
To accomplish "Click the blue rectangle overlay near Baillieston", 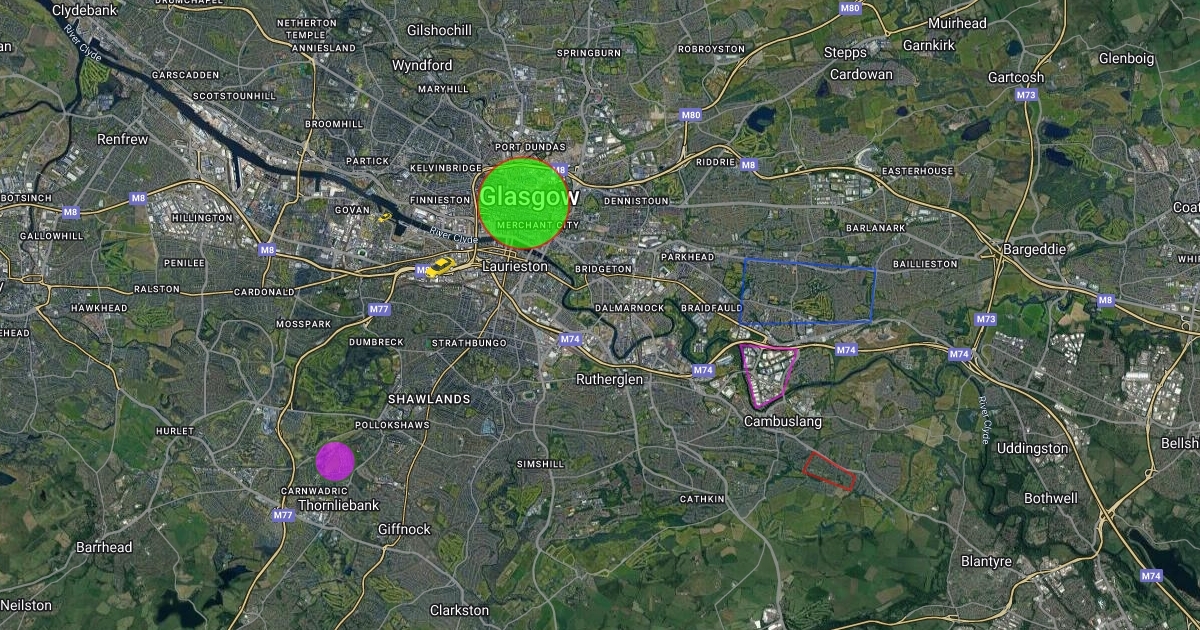I will coord(808,292).
